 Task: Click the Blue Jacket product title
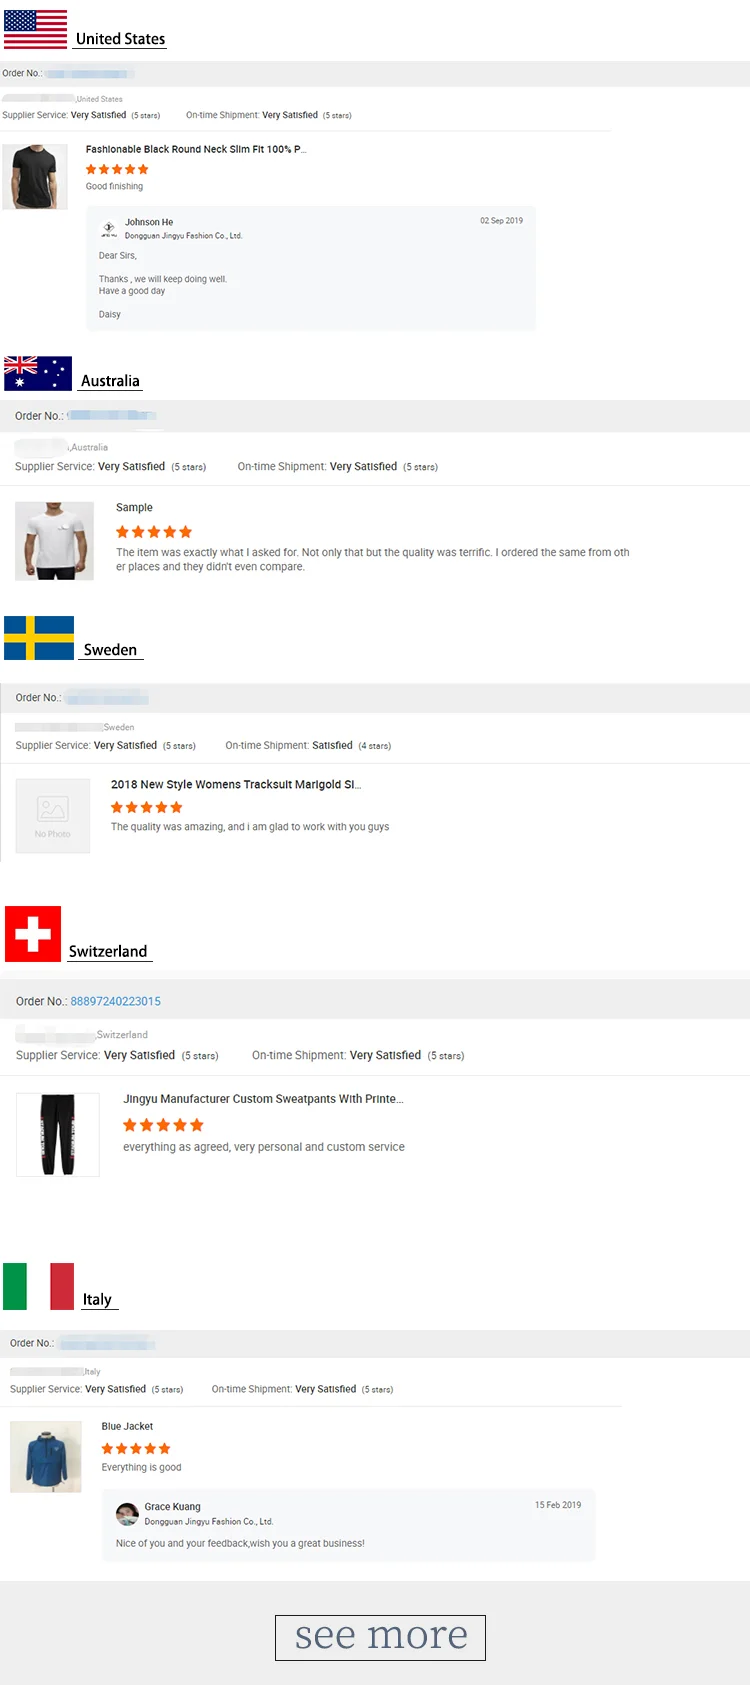(127, 1426)
